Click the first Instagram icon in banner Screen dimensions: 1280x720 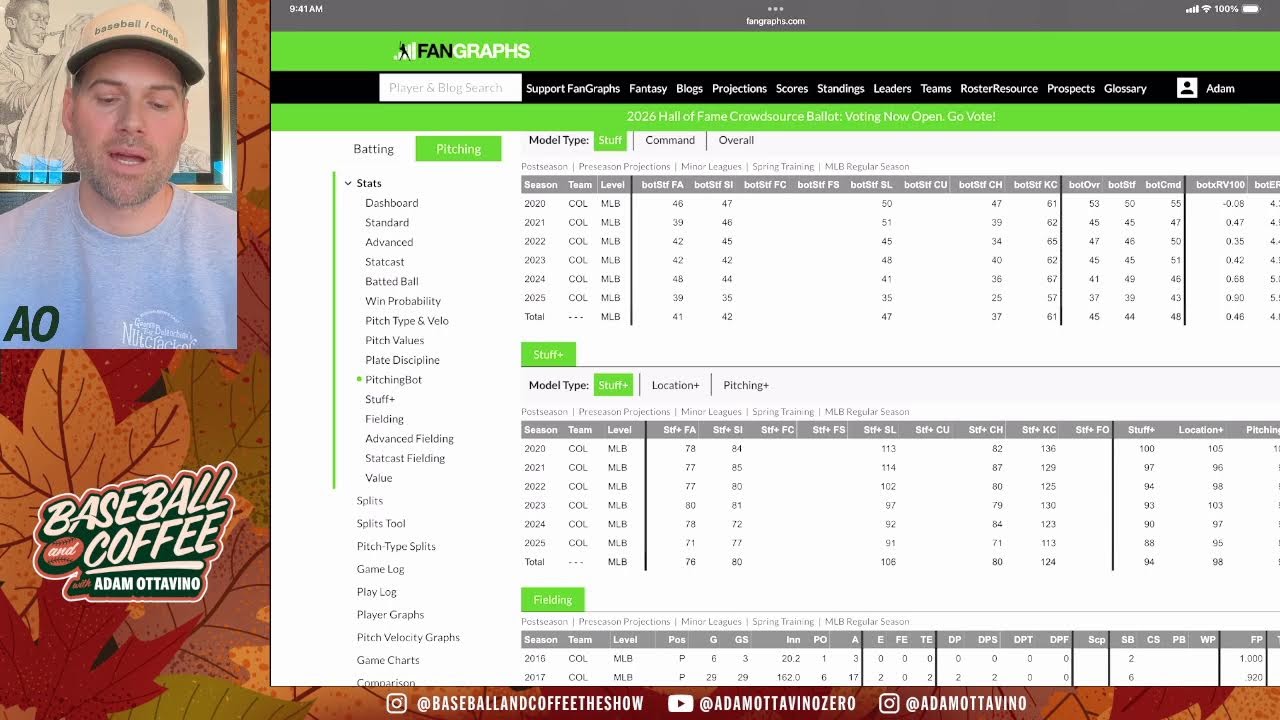pos(397,704)
